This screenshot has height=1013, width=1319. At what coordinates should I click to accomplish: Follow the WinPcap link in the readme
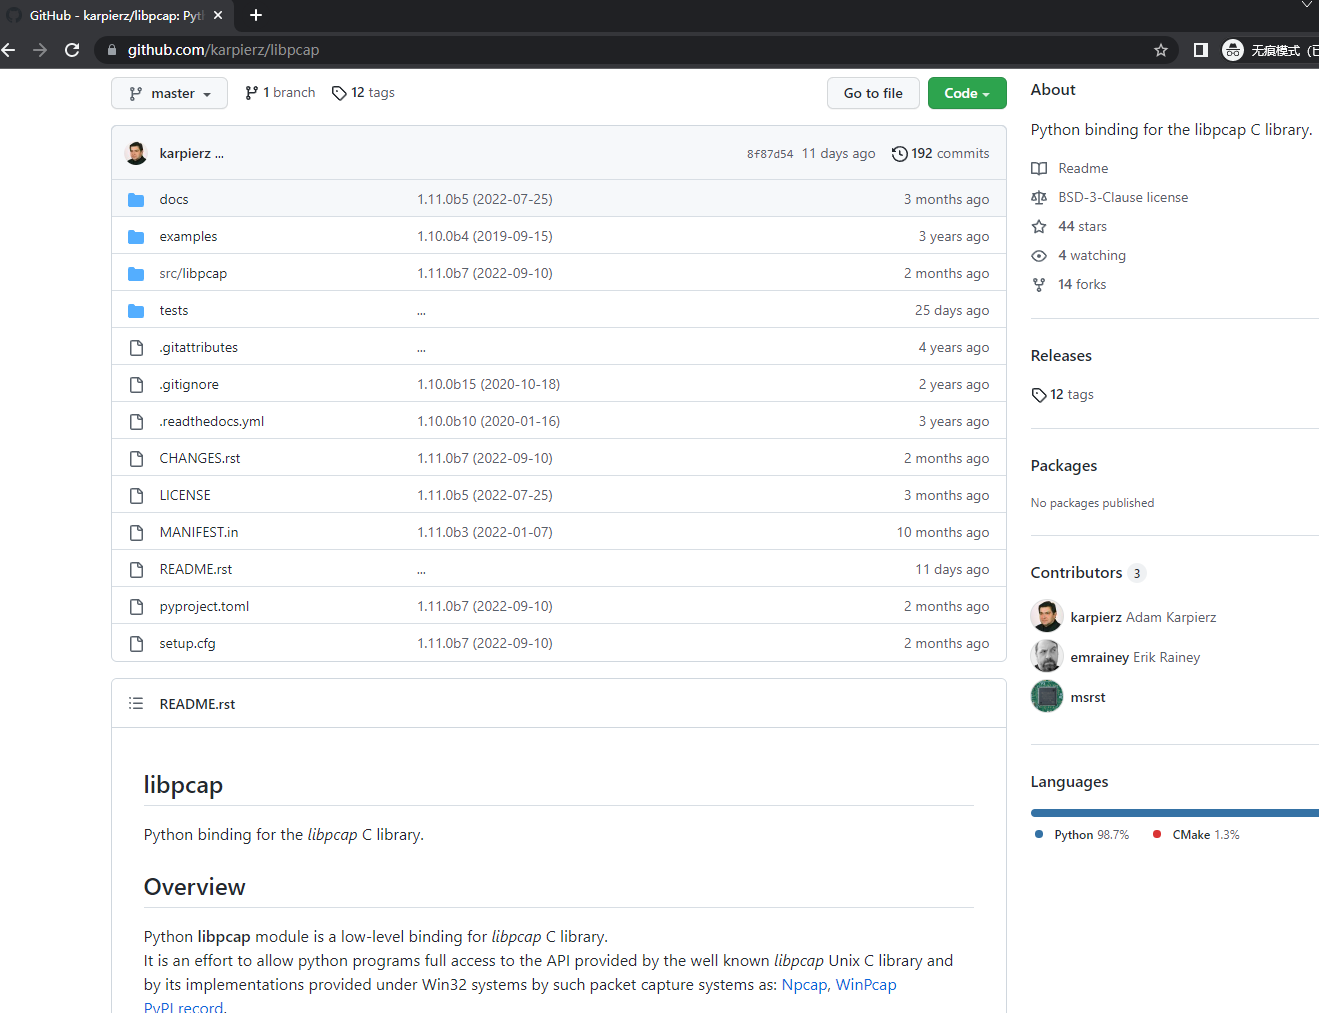click(866, 984)
